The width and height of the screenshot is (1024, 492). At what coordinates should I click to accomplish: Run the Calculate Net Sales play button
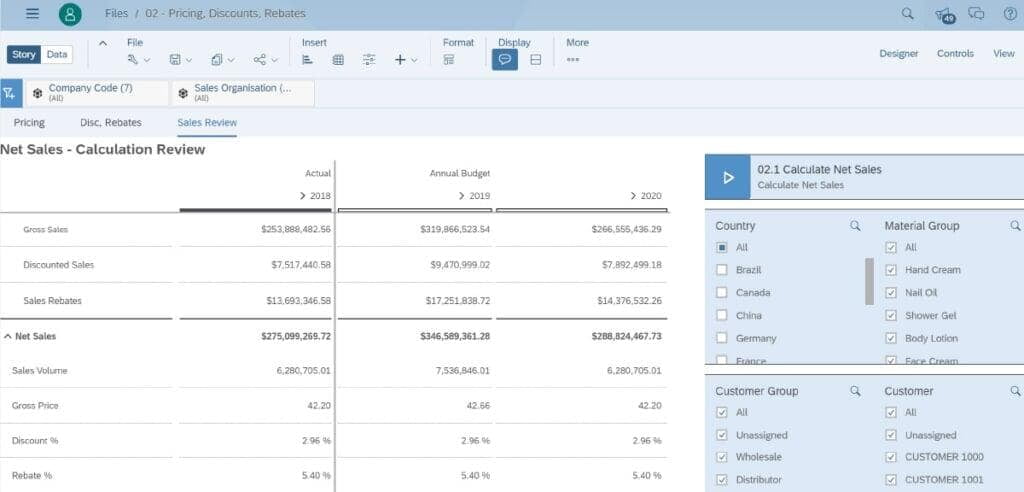pos(728,177)
